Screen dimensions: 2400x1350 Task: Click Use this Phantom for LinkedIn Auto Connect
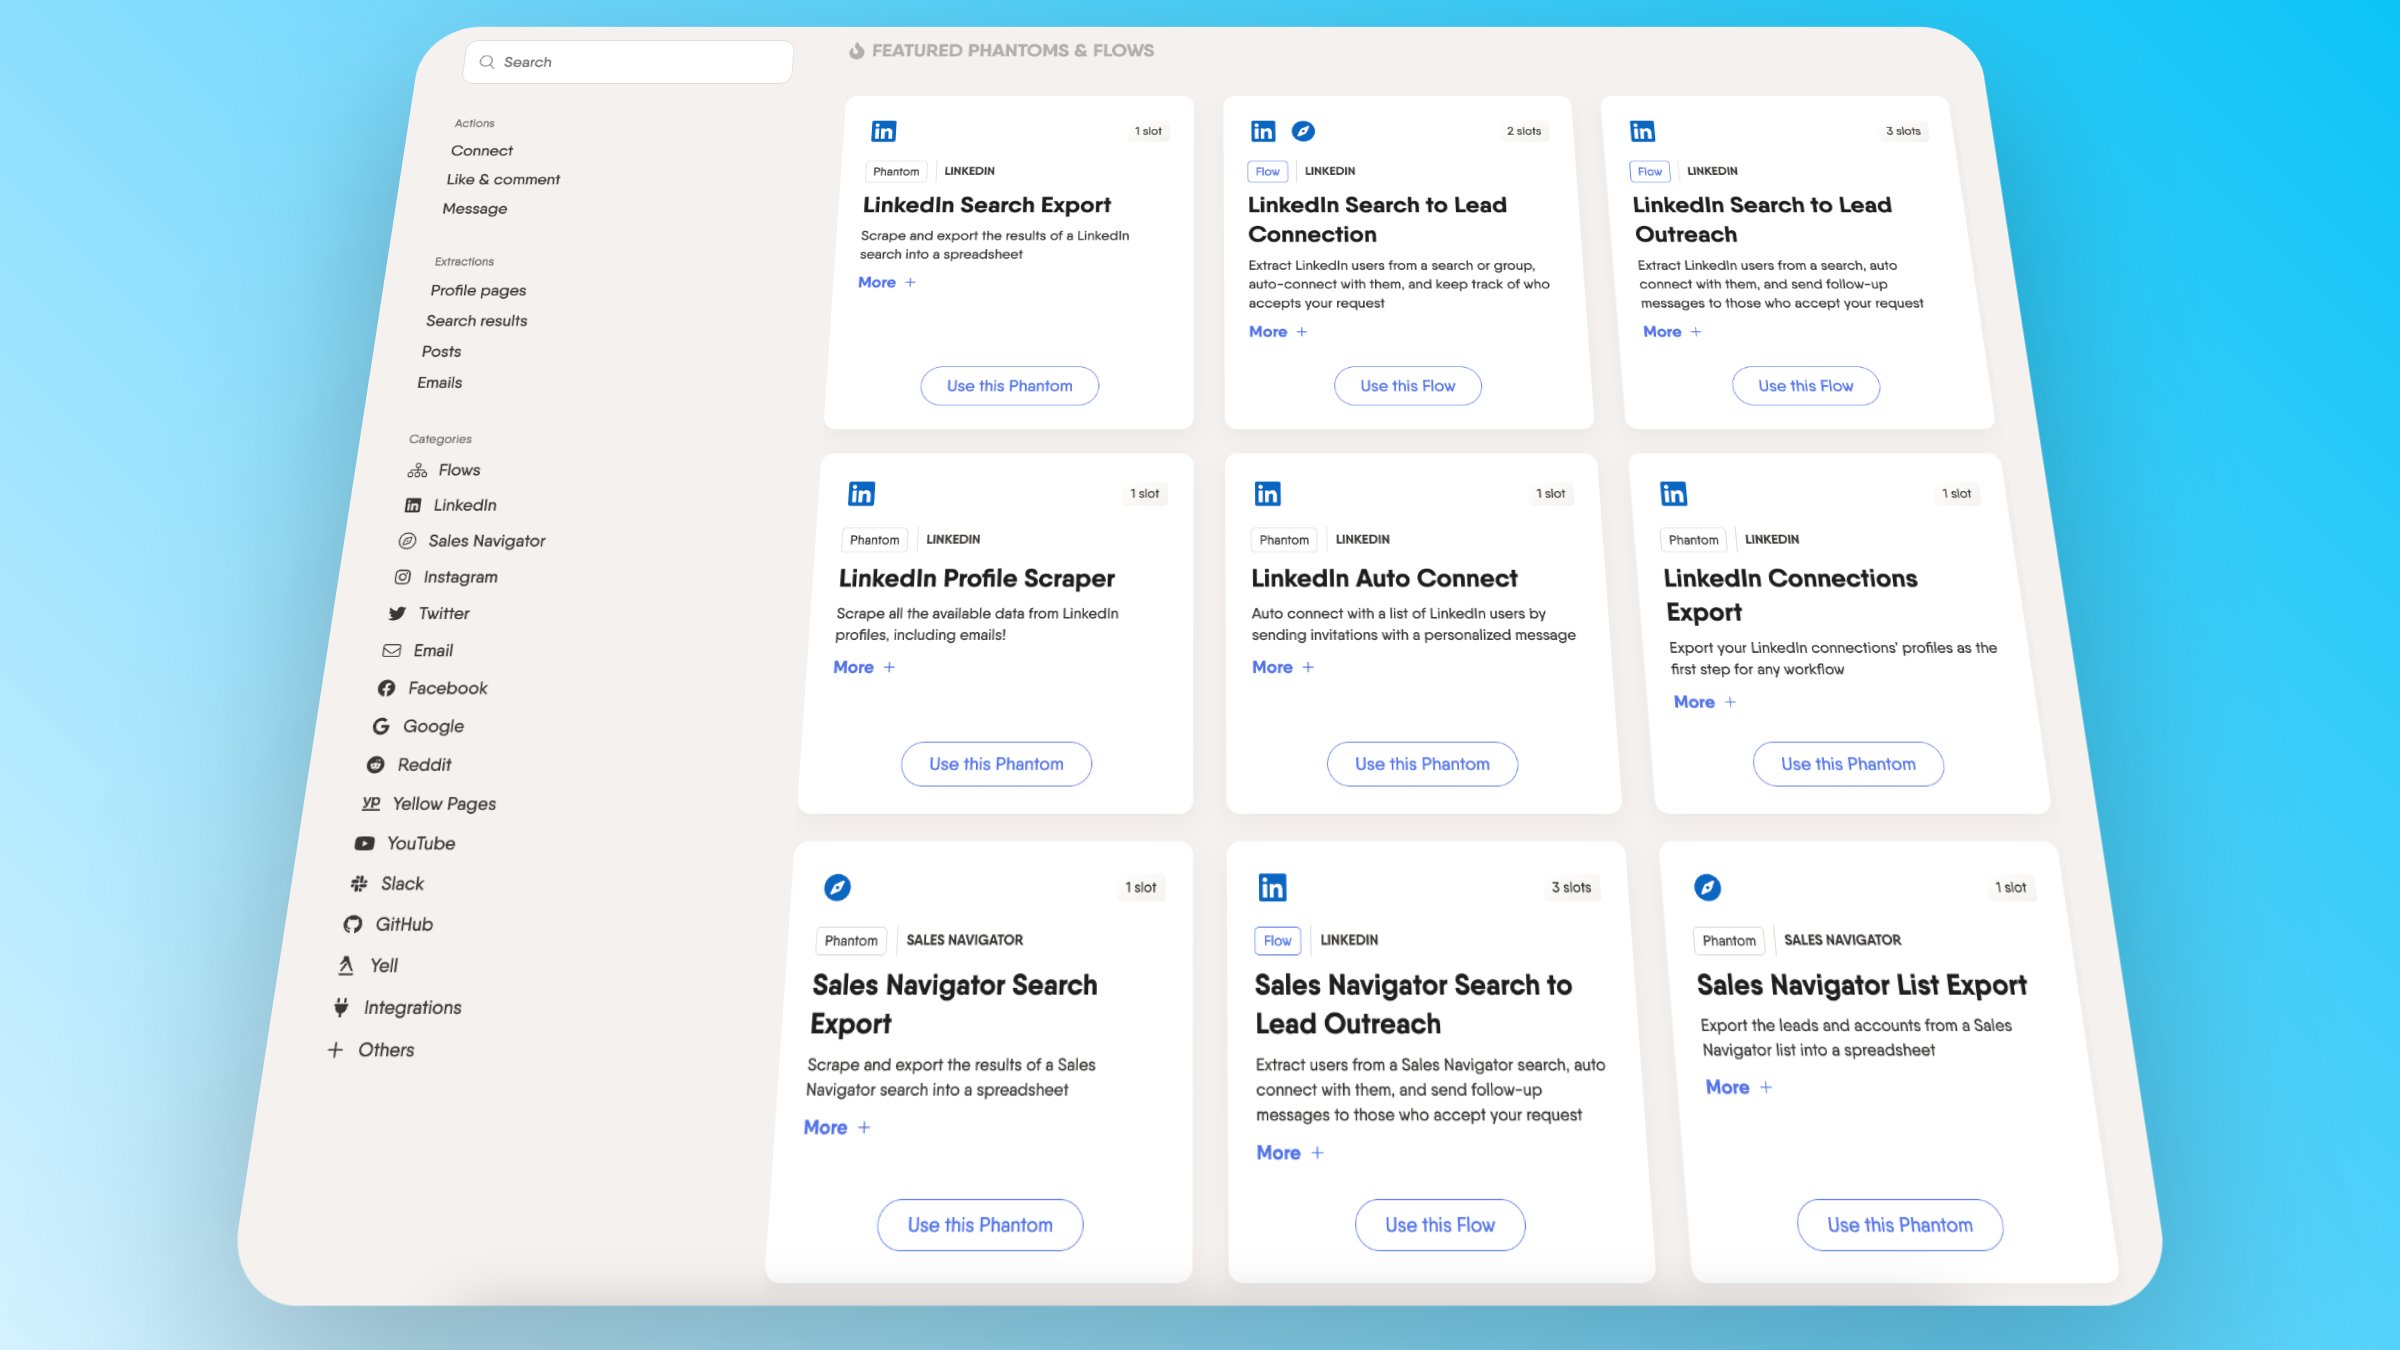click(1421, 764)
